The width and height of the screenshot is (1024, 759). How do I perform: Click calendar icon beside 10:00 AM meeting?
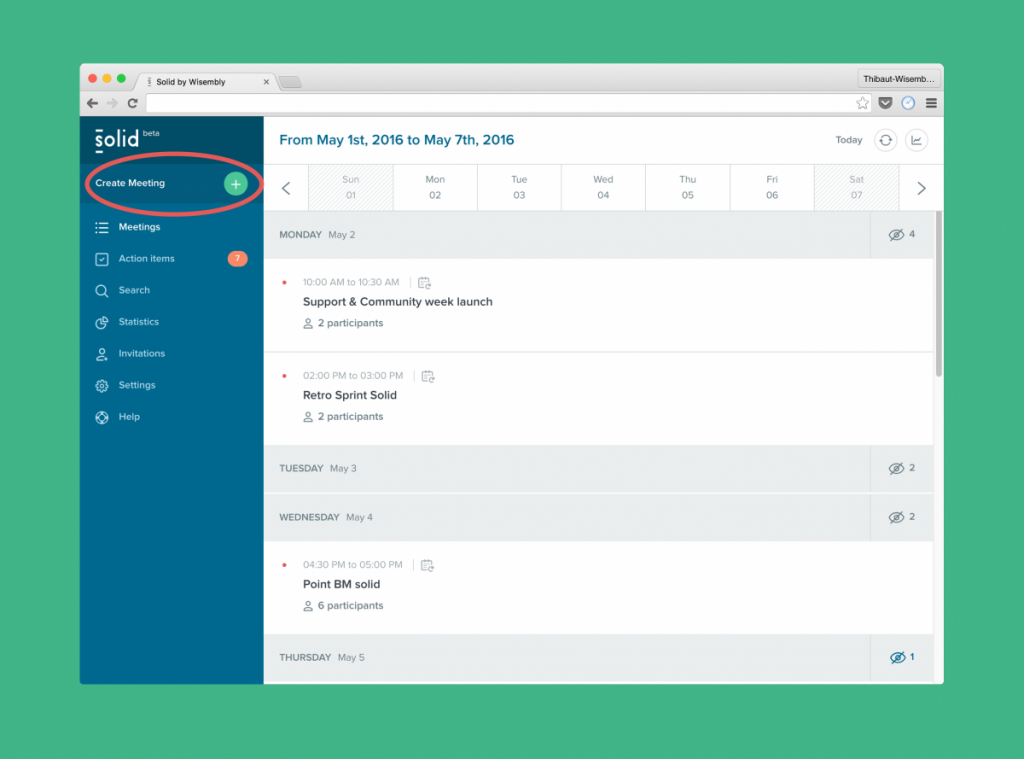pos(424,283)
